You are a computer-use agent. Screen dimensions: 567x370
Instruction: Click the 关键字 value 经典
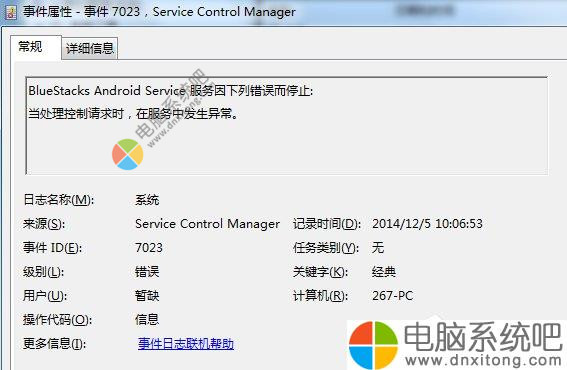[384, 272]
